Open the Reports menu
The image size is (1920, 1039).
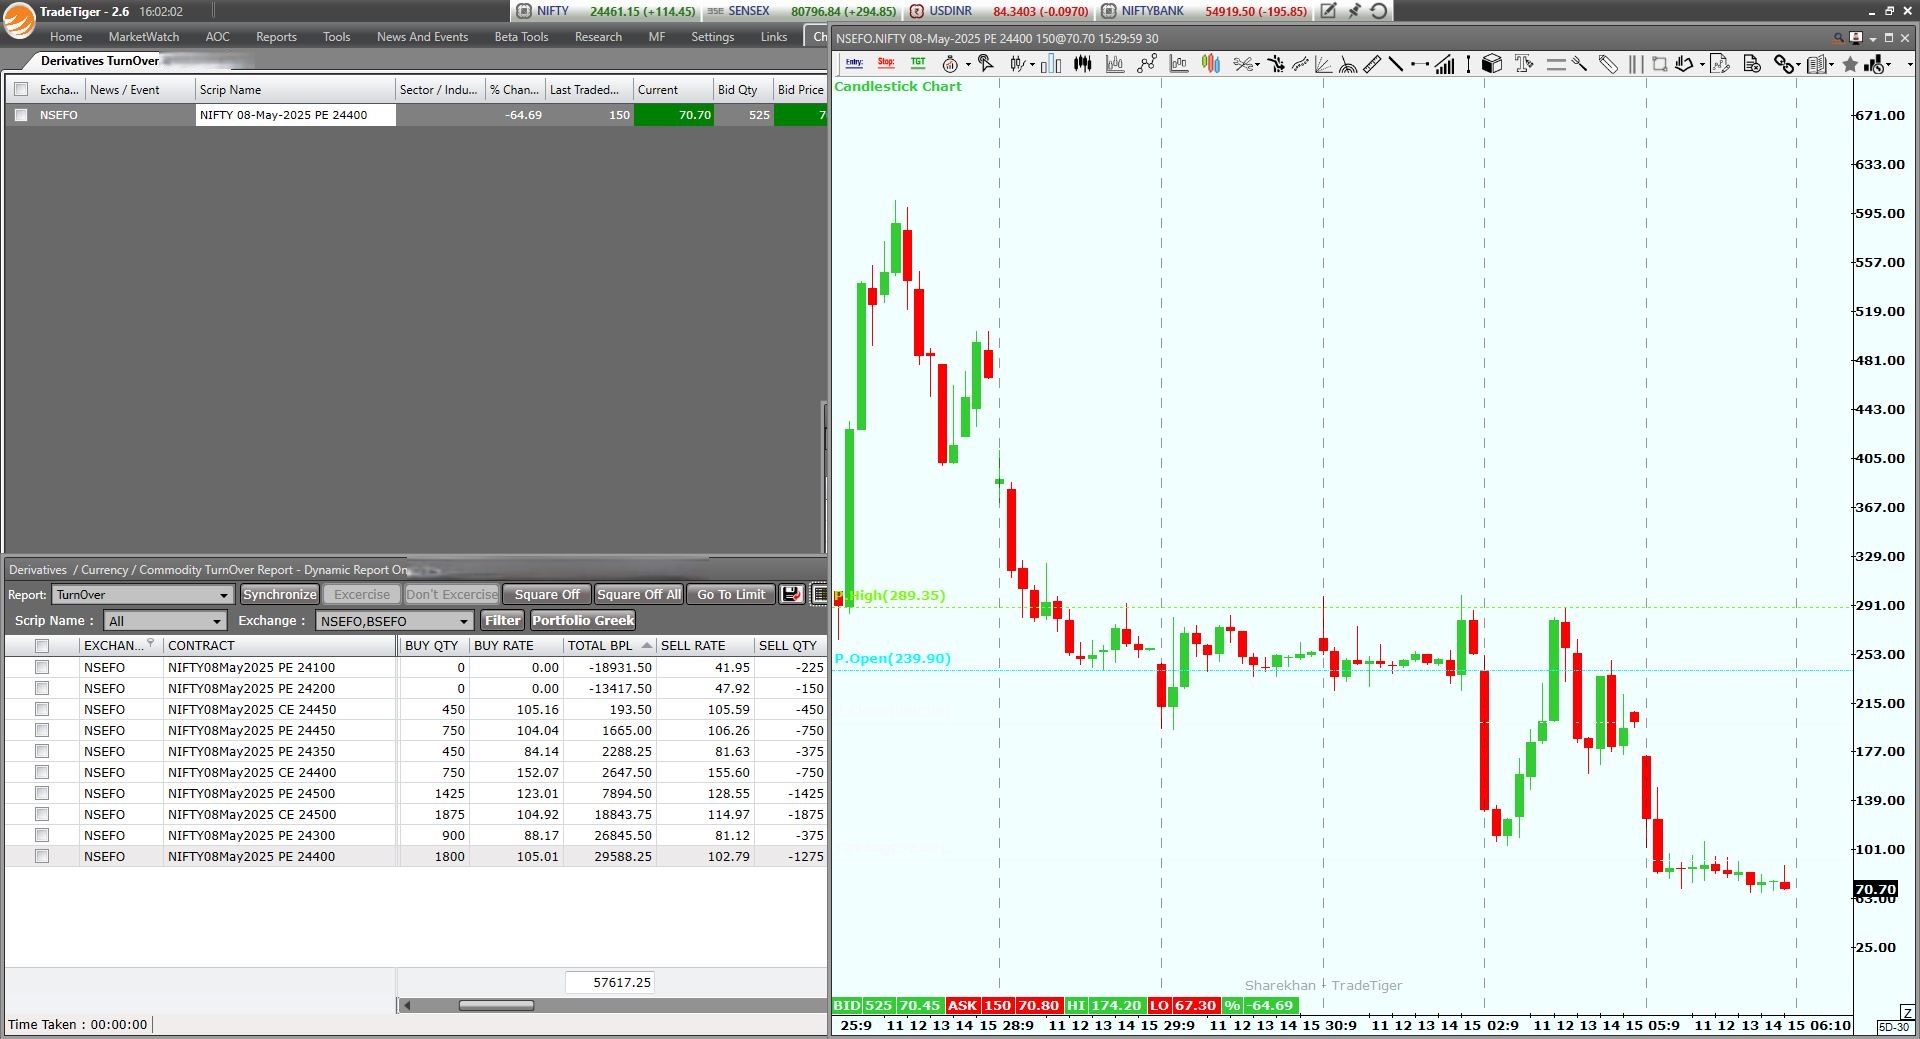pyautogui.click(x=276, y=37)
